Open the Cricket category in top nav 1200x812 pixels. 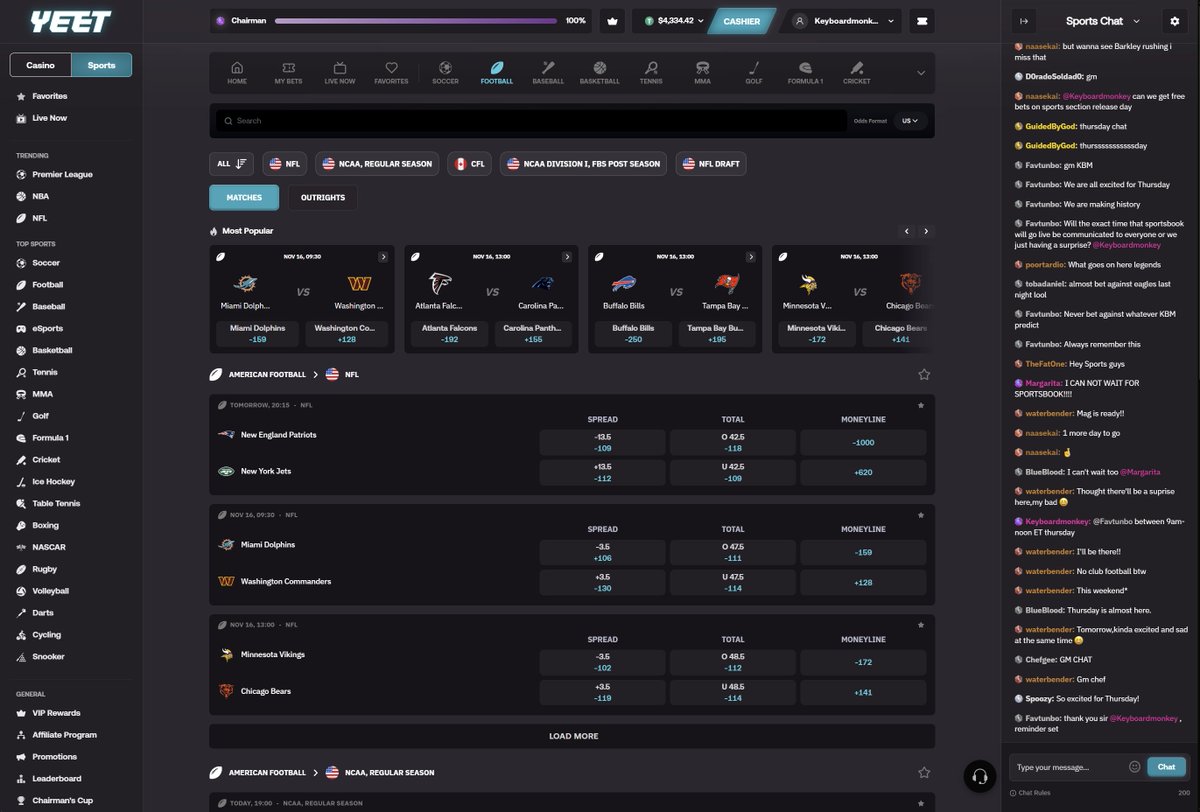856,73
